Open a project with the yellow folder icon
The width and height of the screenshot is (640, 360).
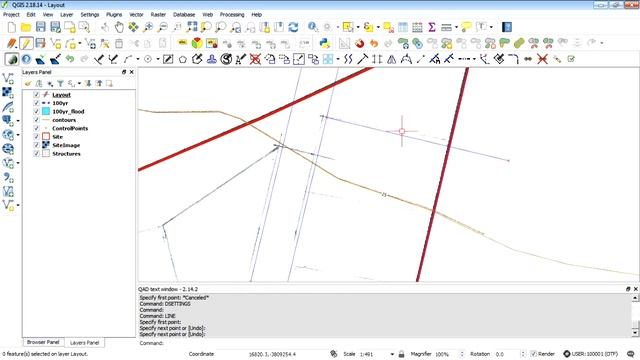coord(26,27)
